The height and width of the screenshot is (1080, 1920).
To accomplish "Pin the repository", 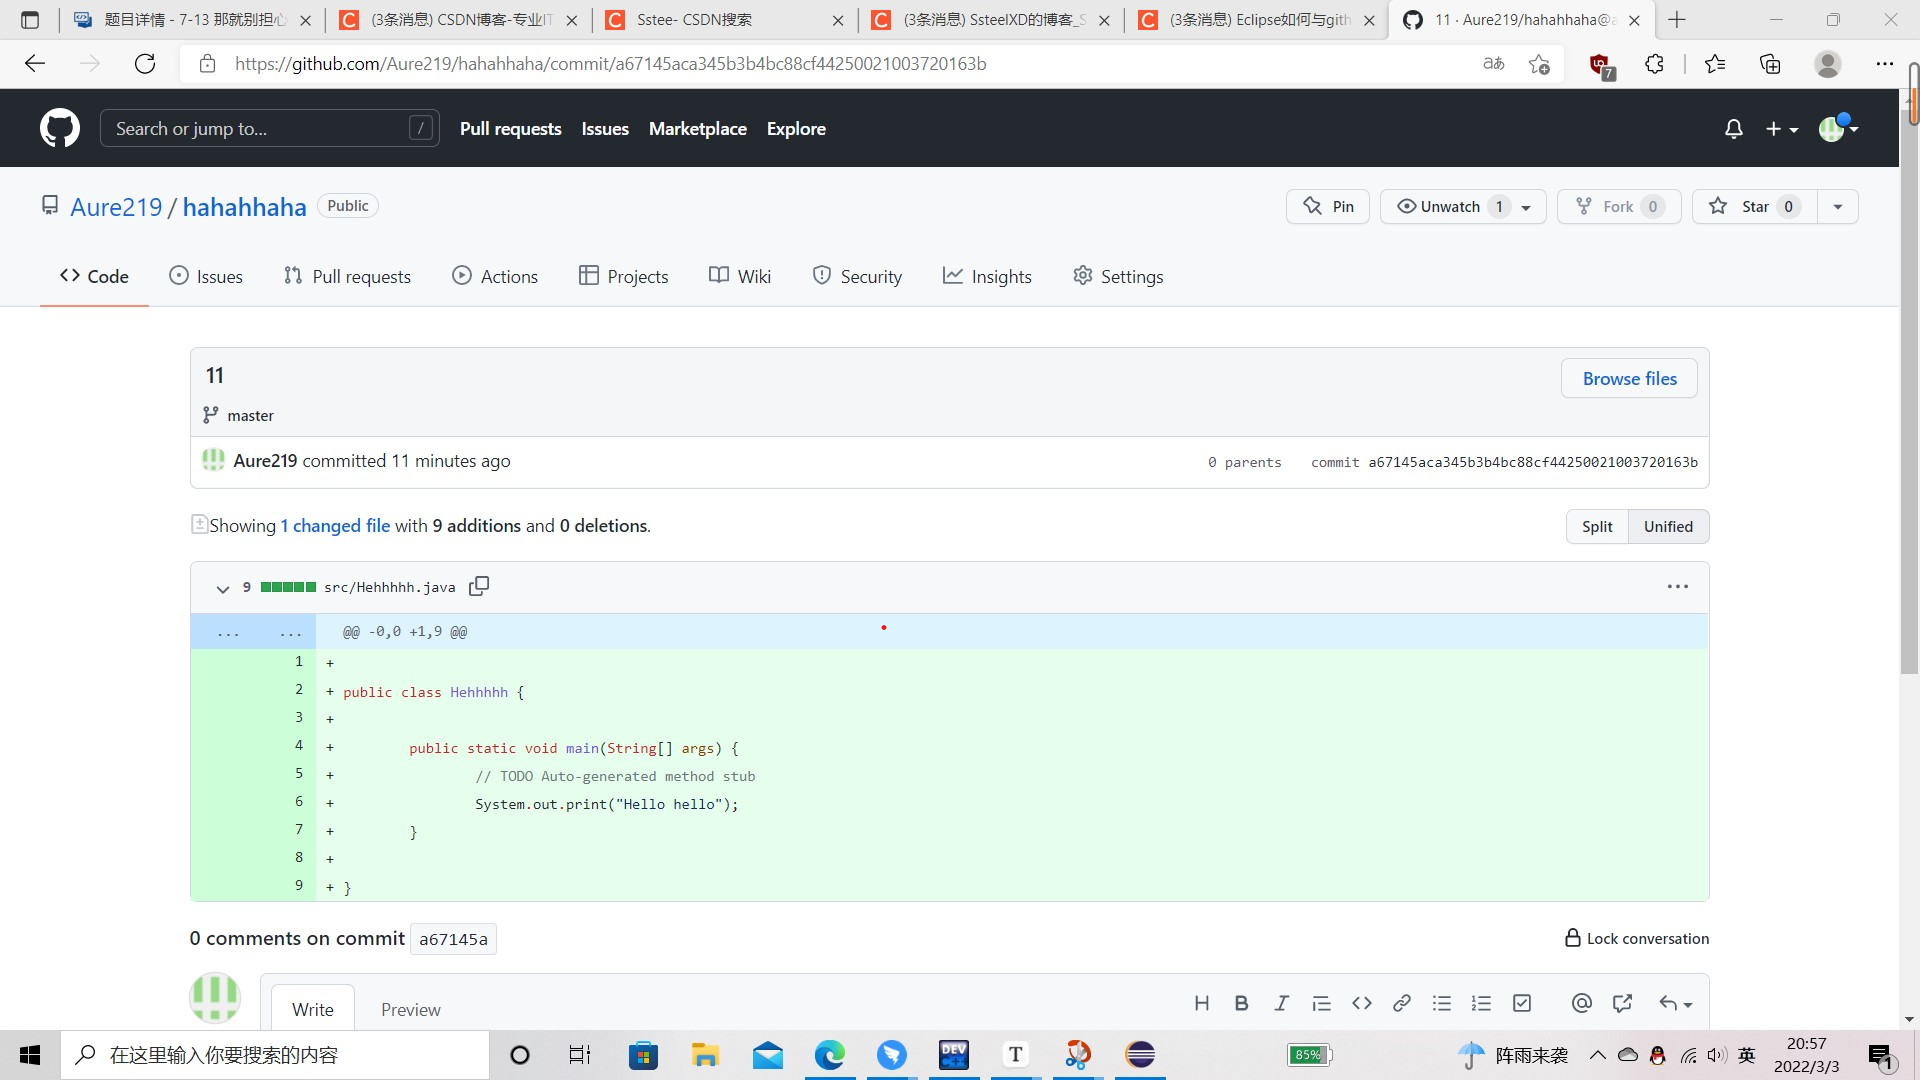I will pyautogui.click(x=1328, y=206).
